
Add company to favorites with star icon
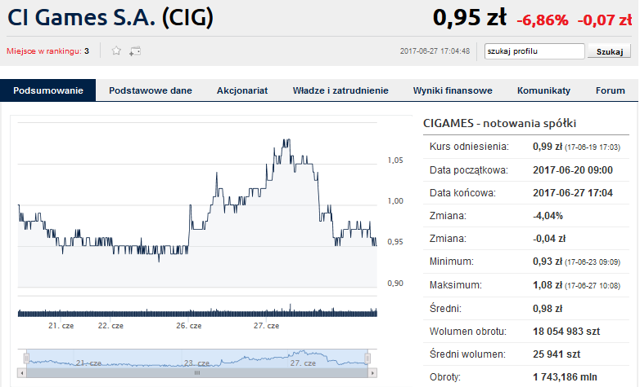116,51
